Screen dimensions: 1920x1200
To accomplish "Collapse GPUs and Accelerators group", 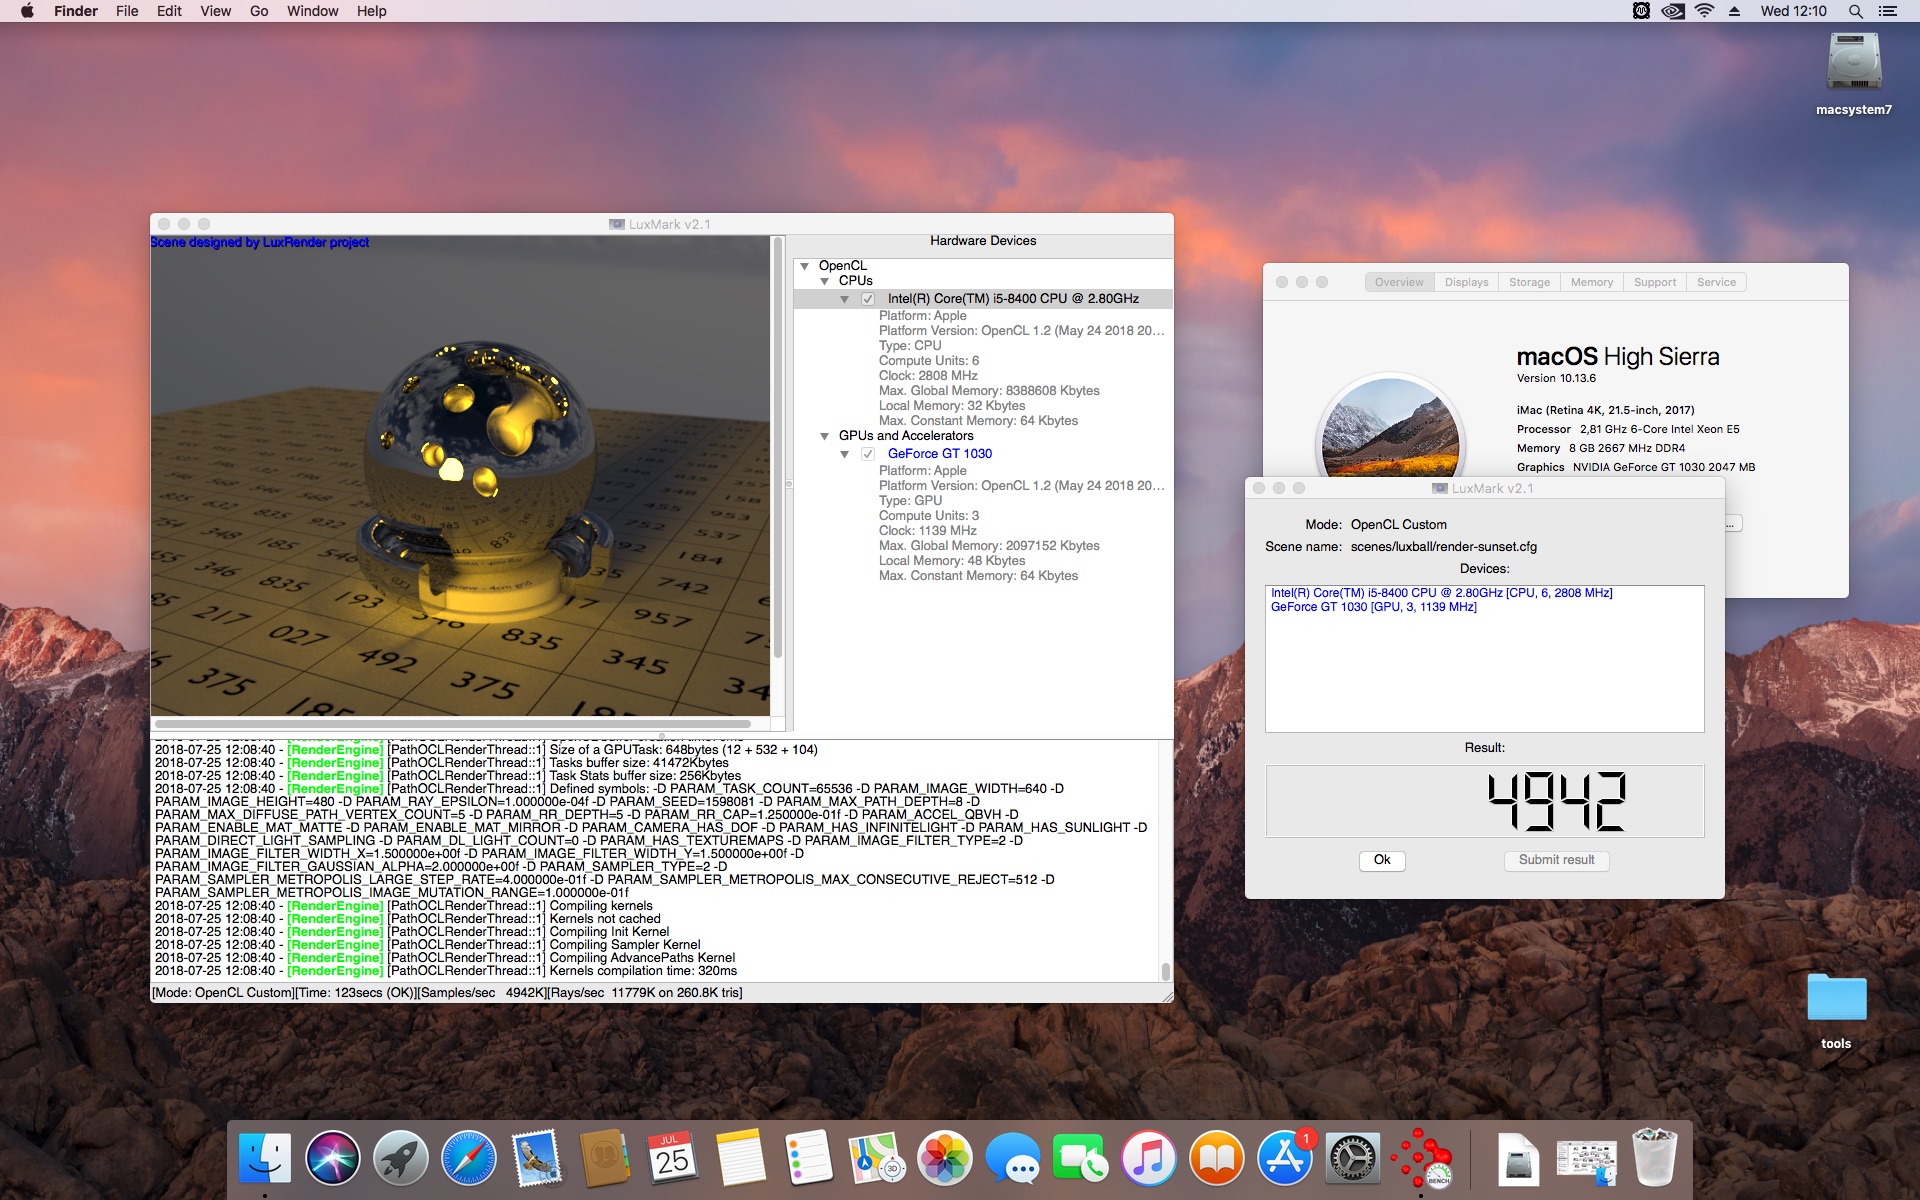I will point(825,436).
